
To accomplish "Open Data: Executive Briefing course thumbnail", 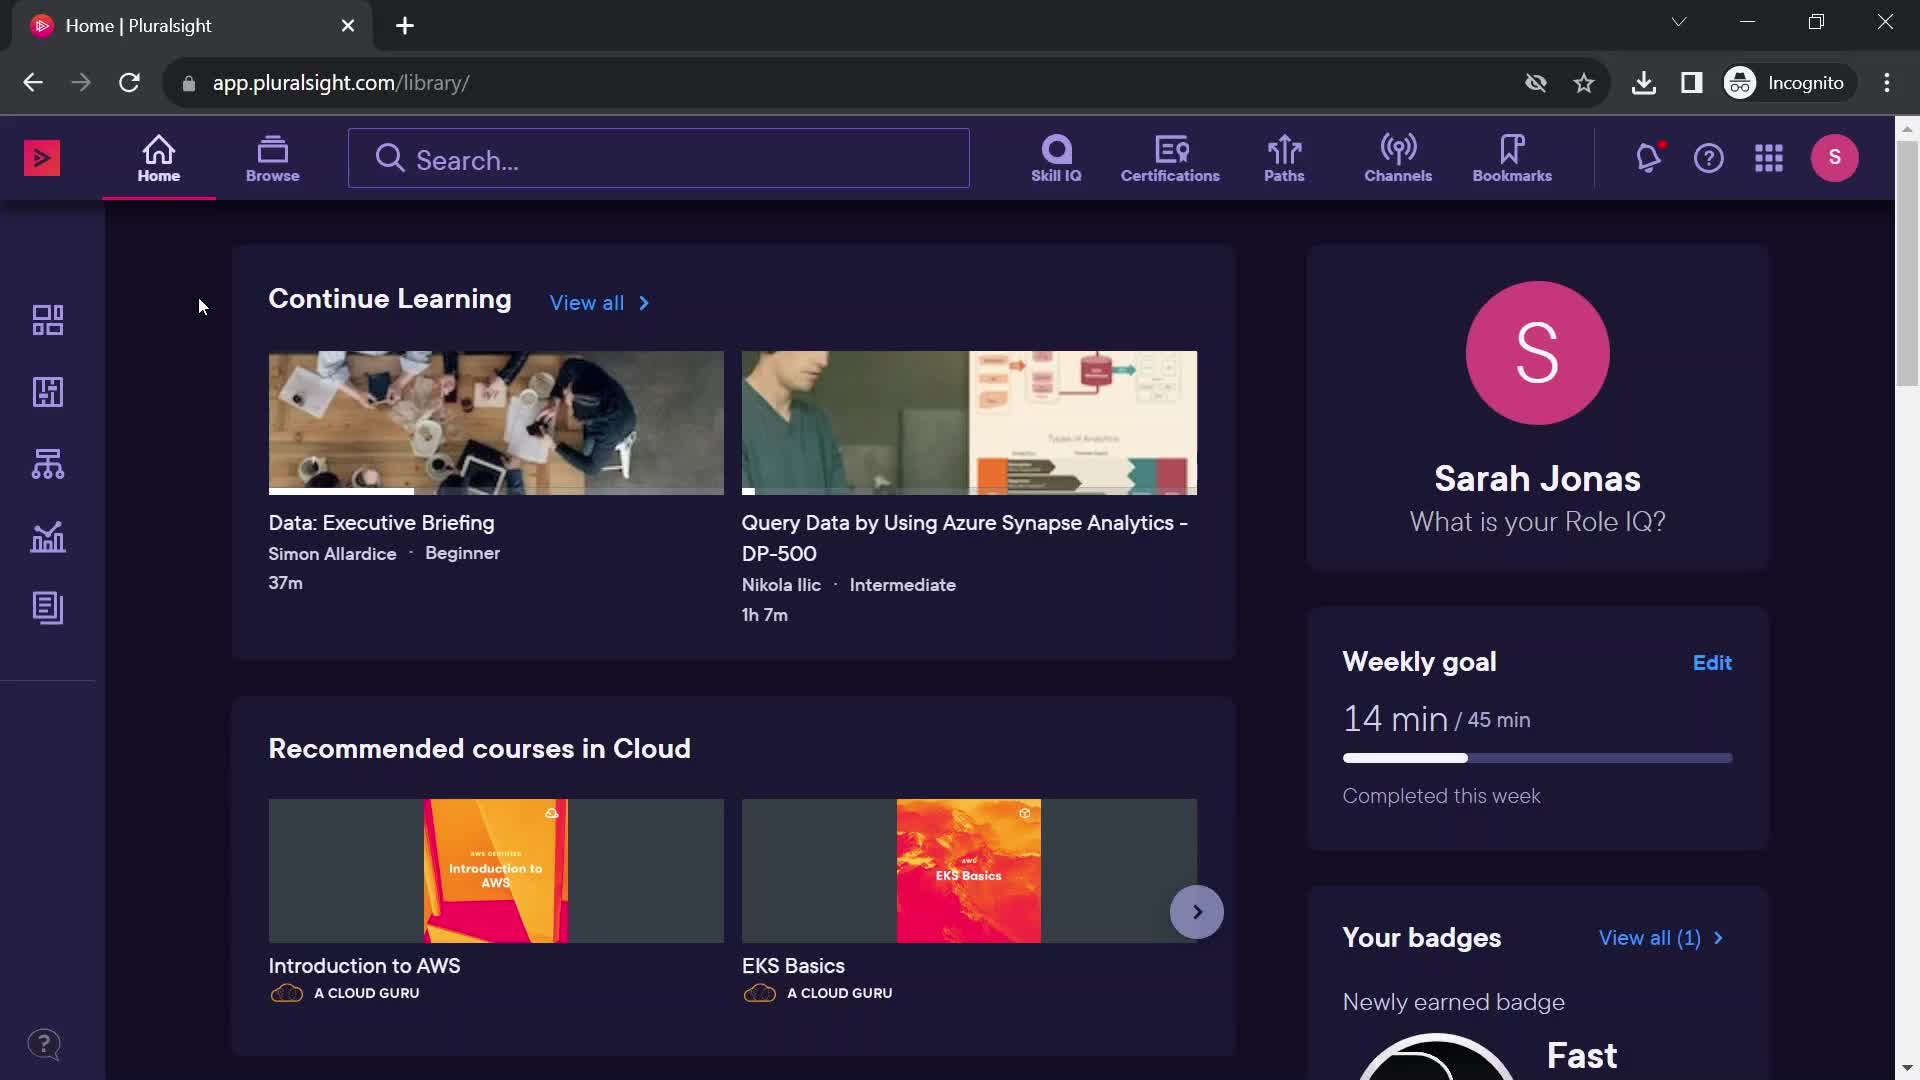I will pos(496,422).
